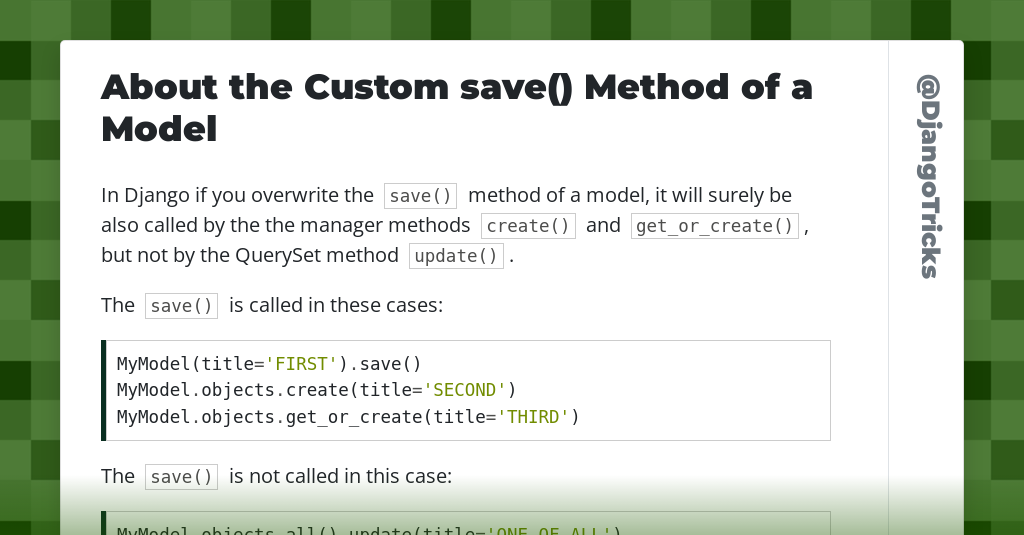
Task: Click the MyModel.objects.create code line
Action: pos(317,391)
